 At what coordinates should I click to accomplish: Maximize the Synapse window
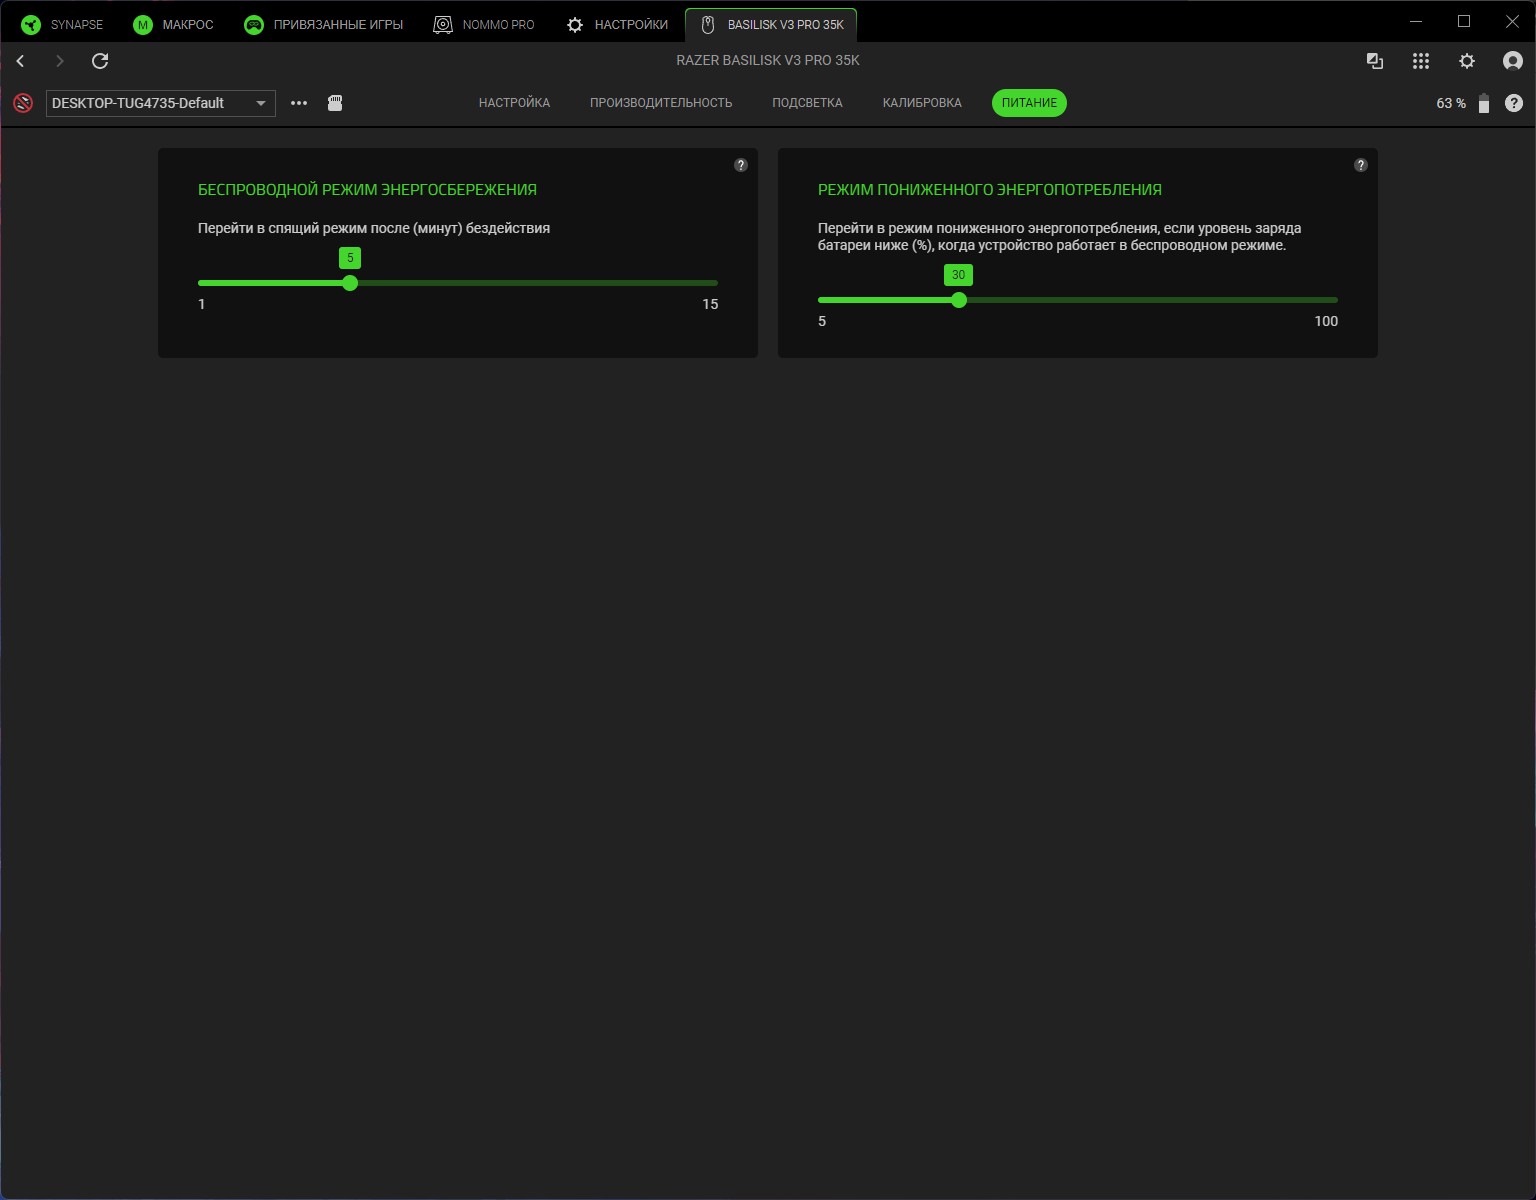pyautogui.click(x=1464, y=21)
